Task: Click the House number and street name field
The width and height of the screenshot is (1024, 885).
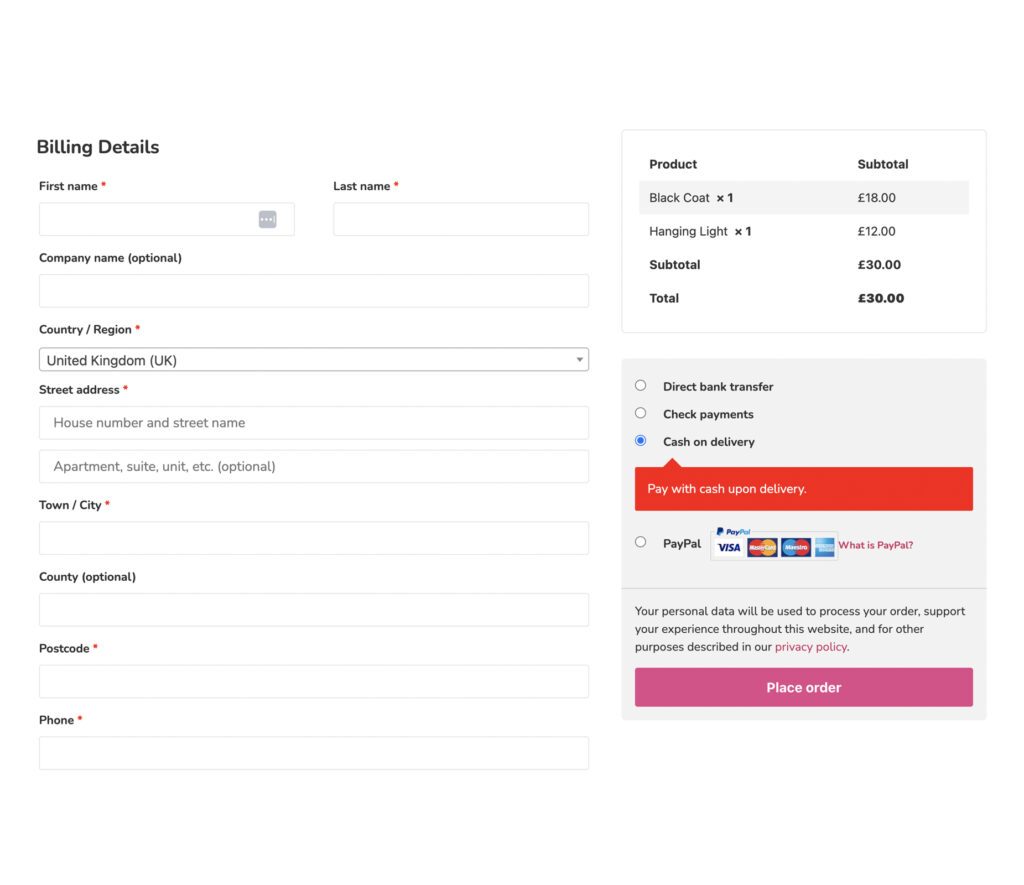Action: (x=313, y=422)
